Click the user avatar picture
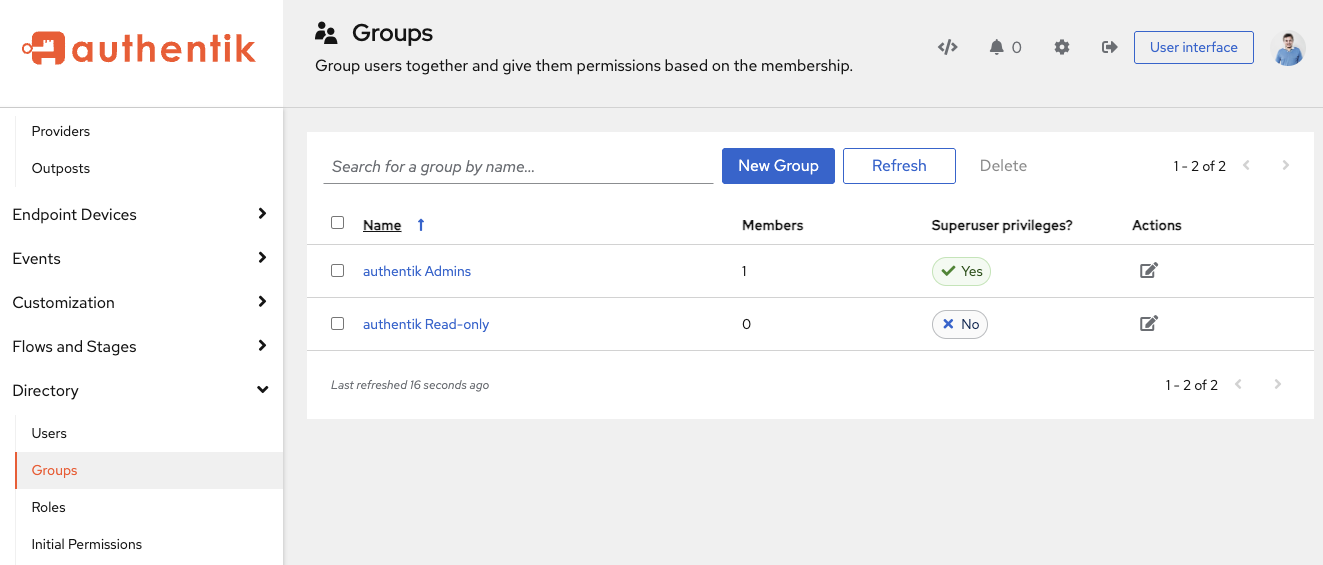This screenshot has width=1323, height=565. (1287, 48)
